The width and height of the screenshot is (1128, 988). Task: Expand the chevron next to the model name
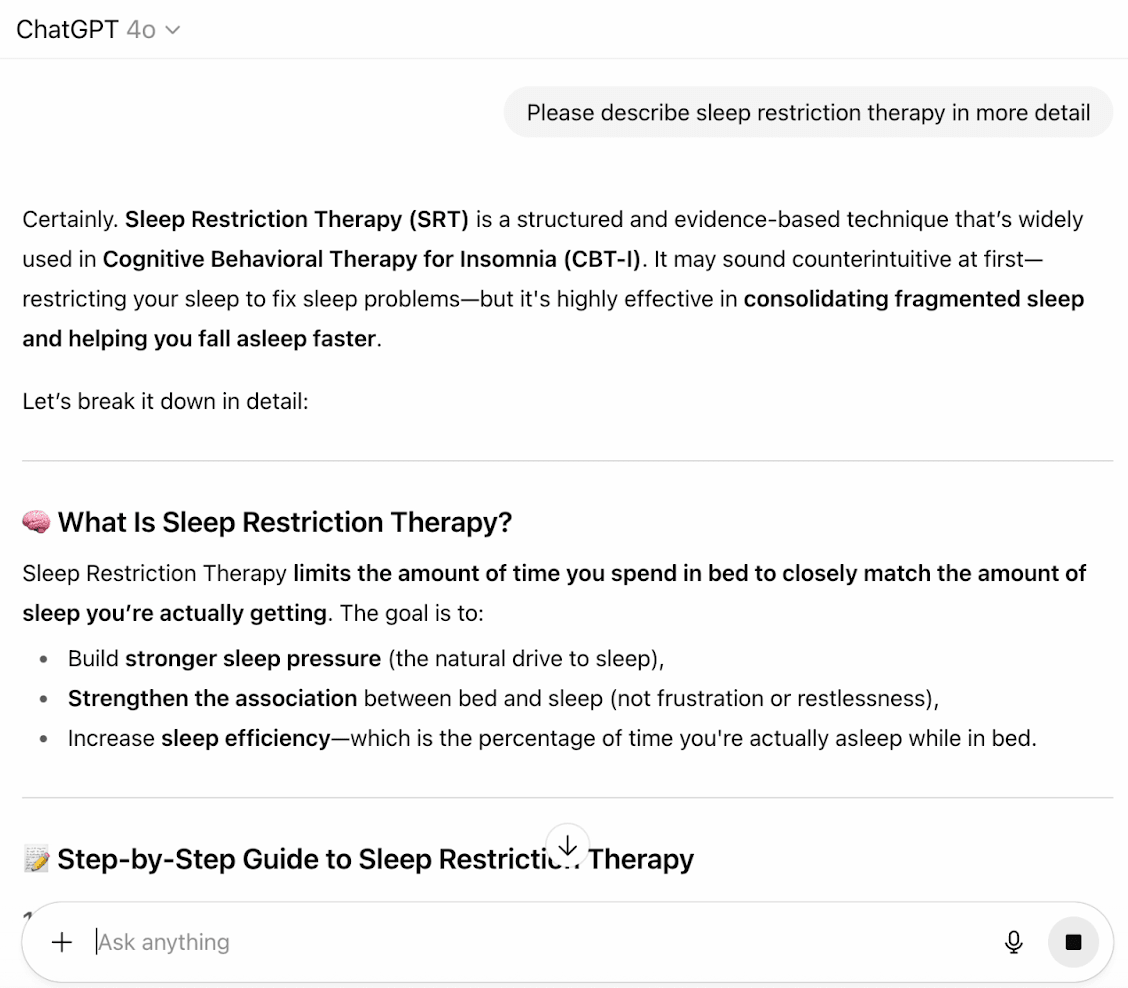(x=171, y=29)
